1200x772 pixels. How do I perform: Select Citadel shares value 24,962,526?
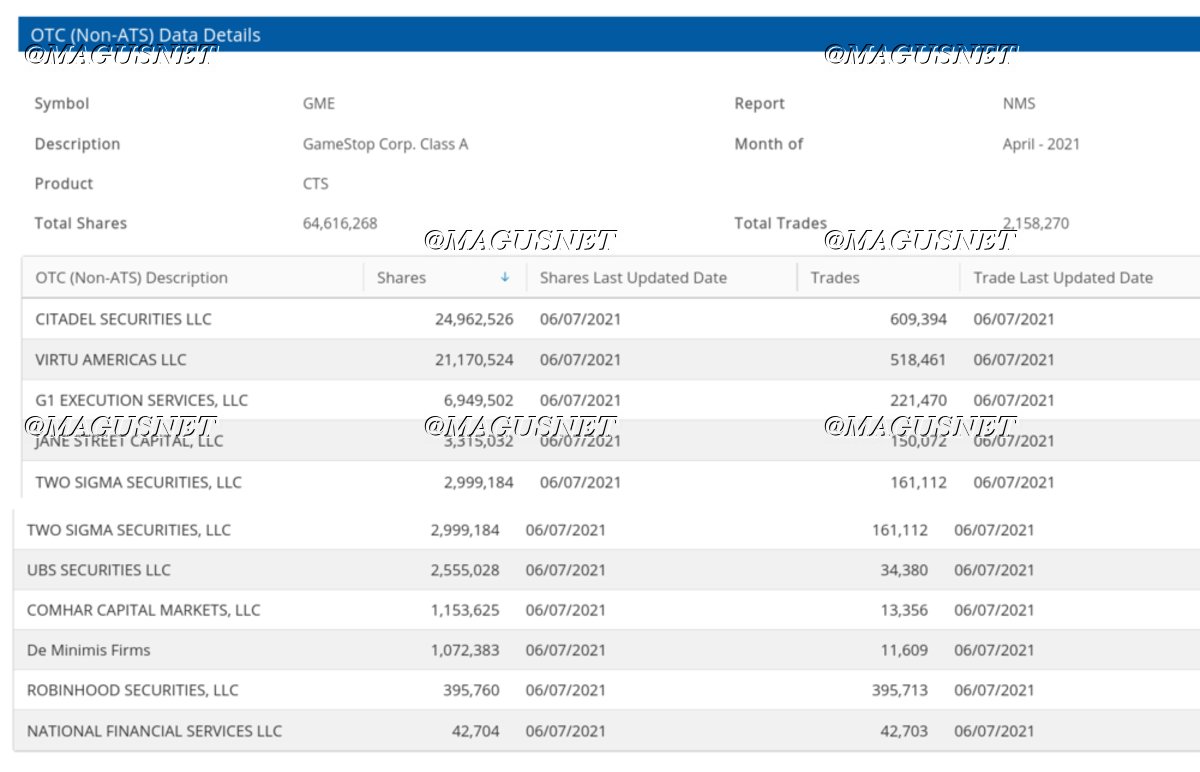click(x=474, y=319)
